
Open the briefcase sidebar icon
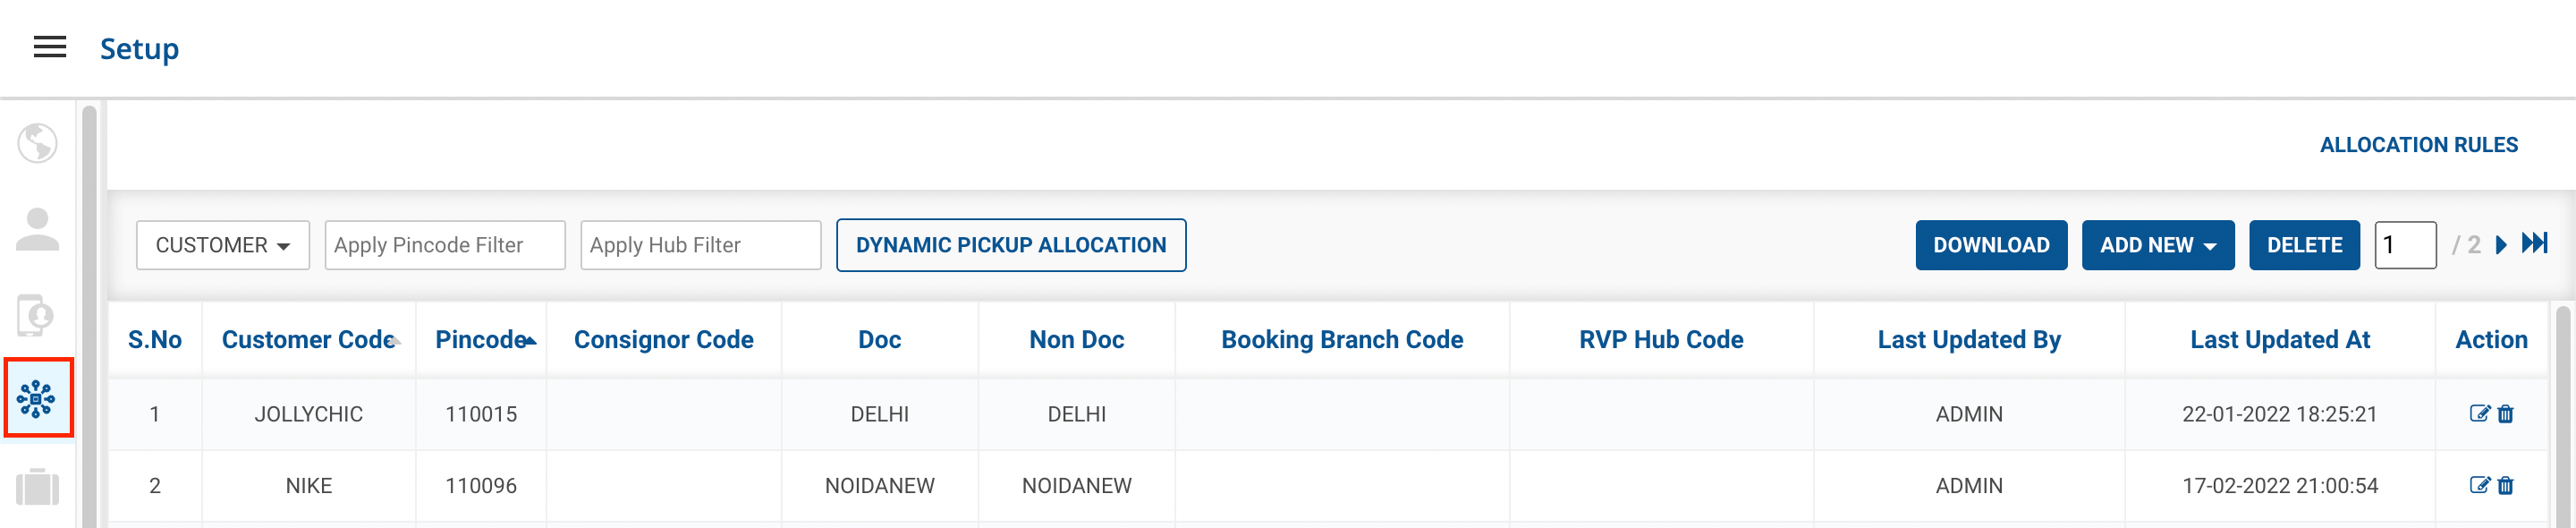[x=38, y=487]
